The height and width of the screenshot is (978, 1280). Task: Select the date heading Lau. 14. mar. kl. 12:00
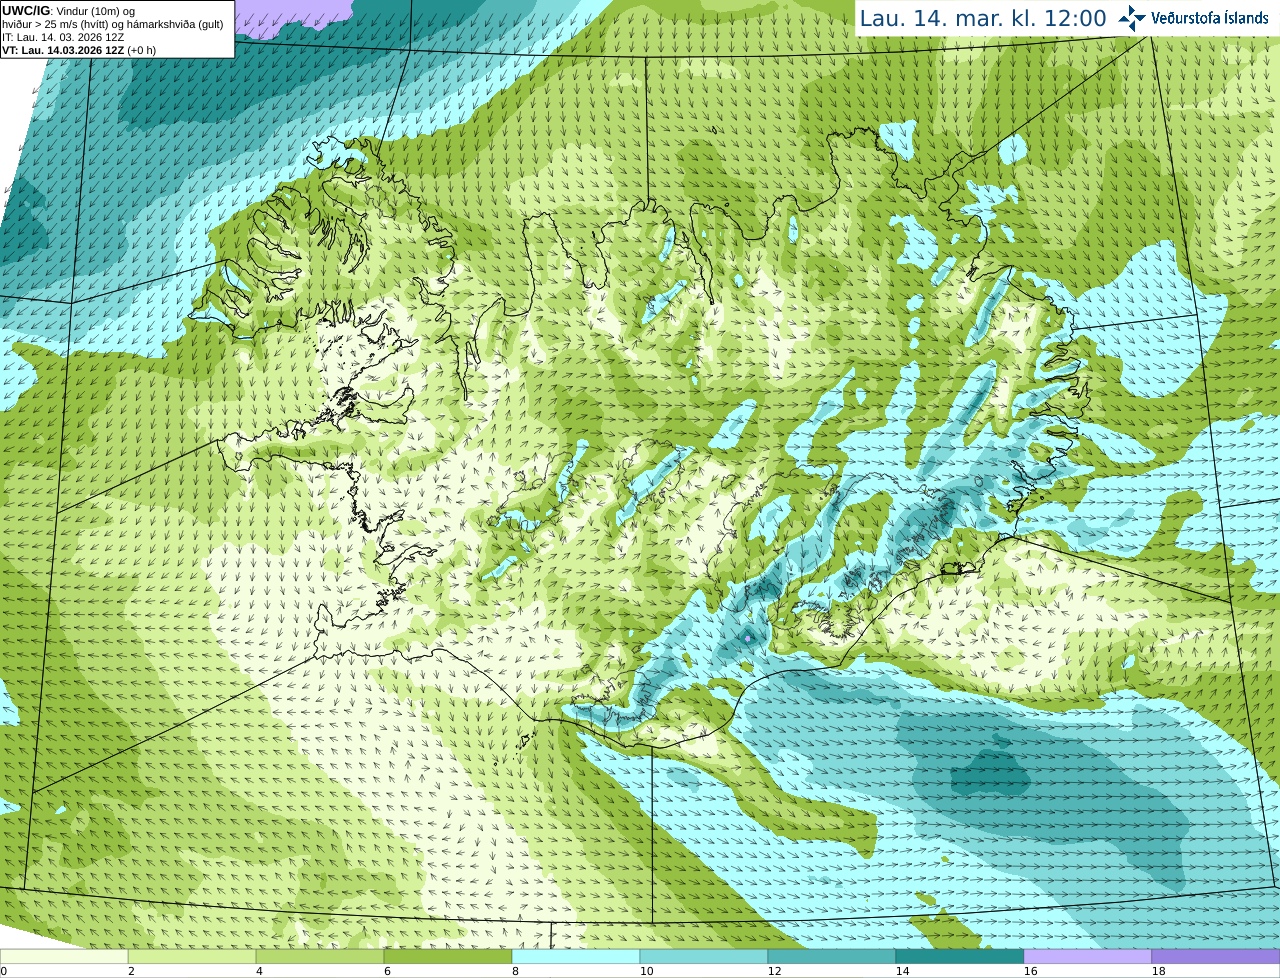point(983,18)
